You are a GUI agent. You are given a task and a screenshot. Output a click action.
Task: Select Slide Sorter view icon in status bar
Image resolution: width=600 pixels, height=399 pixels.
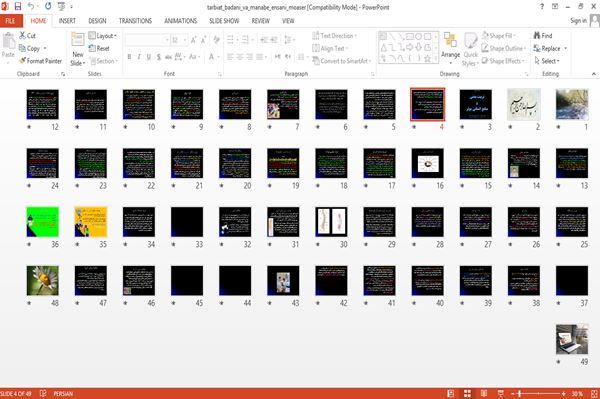tap(467, 393)
